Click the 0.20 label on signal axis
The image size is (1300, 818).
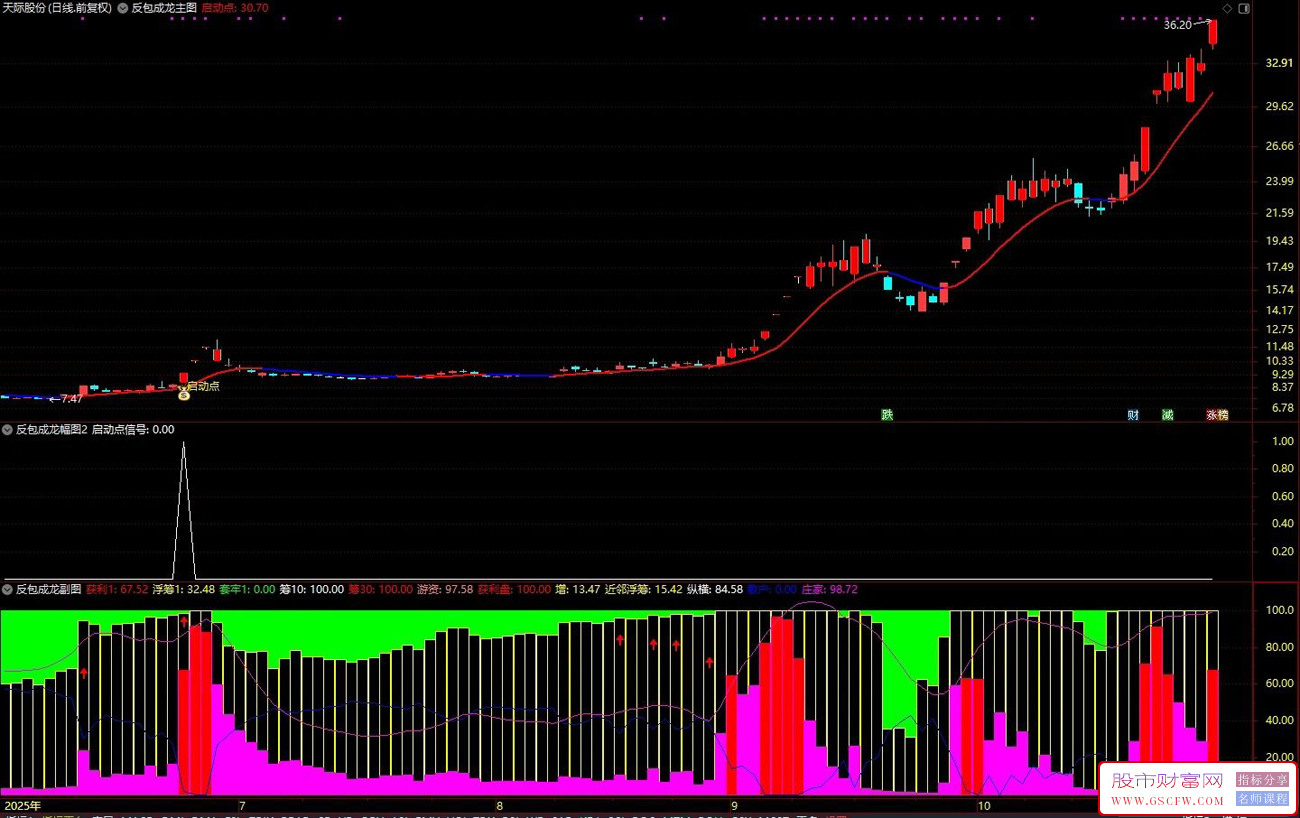pos(1283,551)
